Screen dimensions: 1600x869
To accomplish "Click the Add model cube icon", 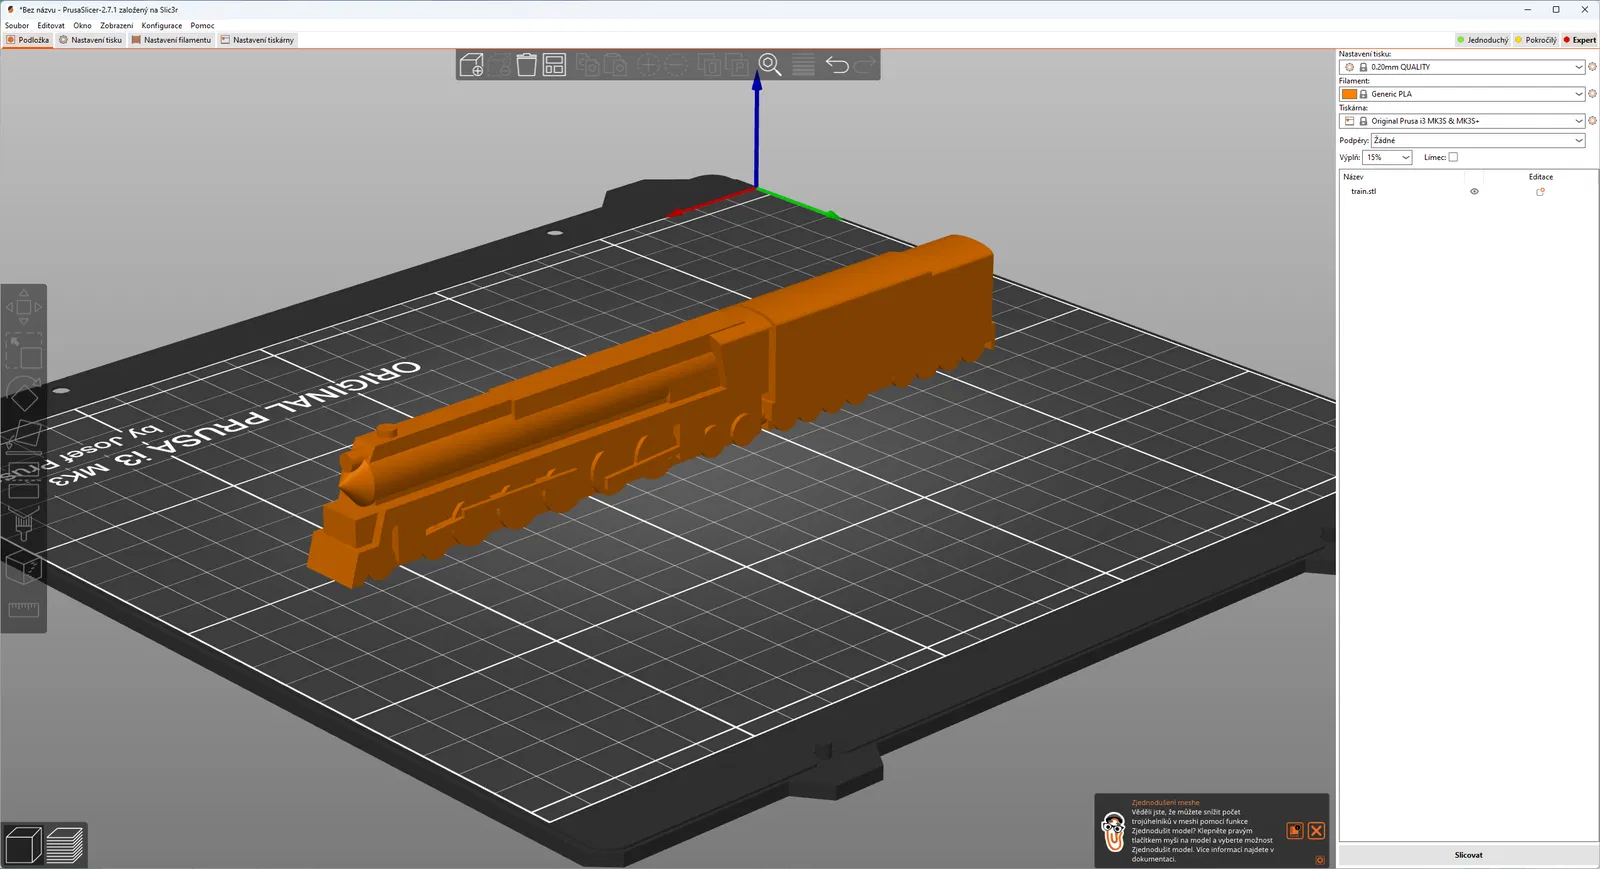I will [x=472, y=65].
